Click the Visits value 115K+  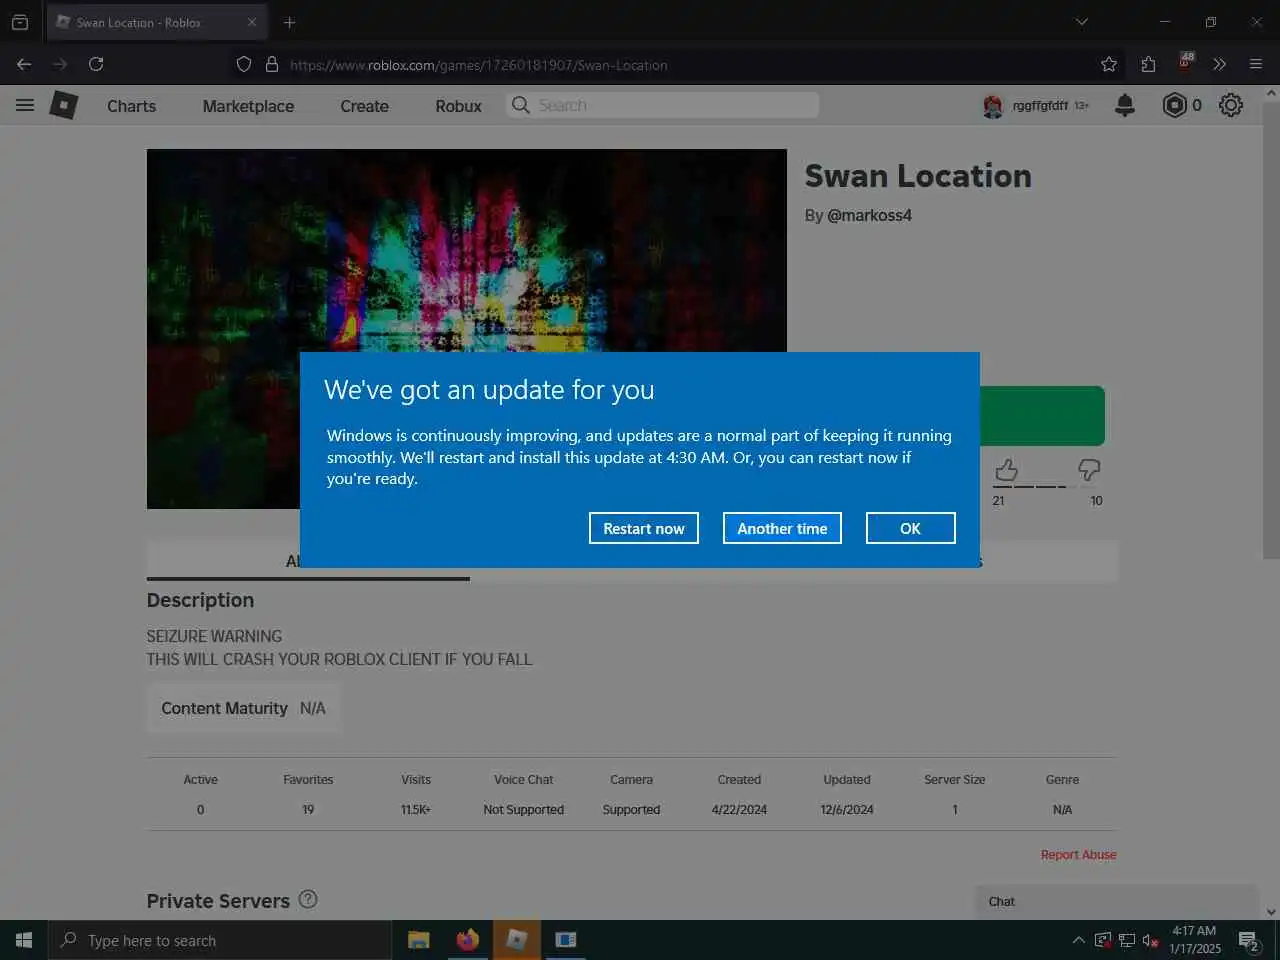click(x=416, y=810)
